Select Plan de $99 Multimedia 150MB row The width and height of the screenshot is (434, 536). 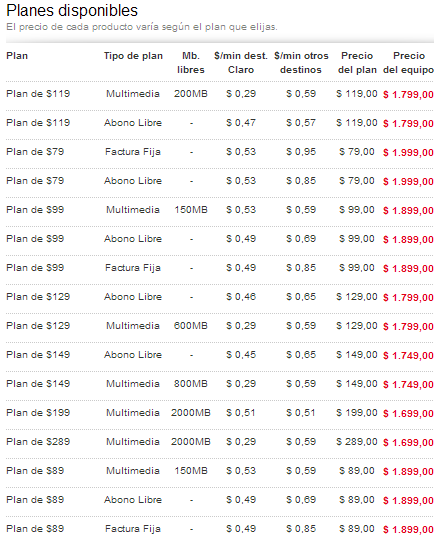click(220, 210)
